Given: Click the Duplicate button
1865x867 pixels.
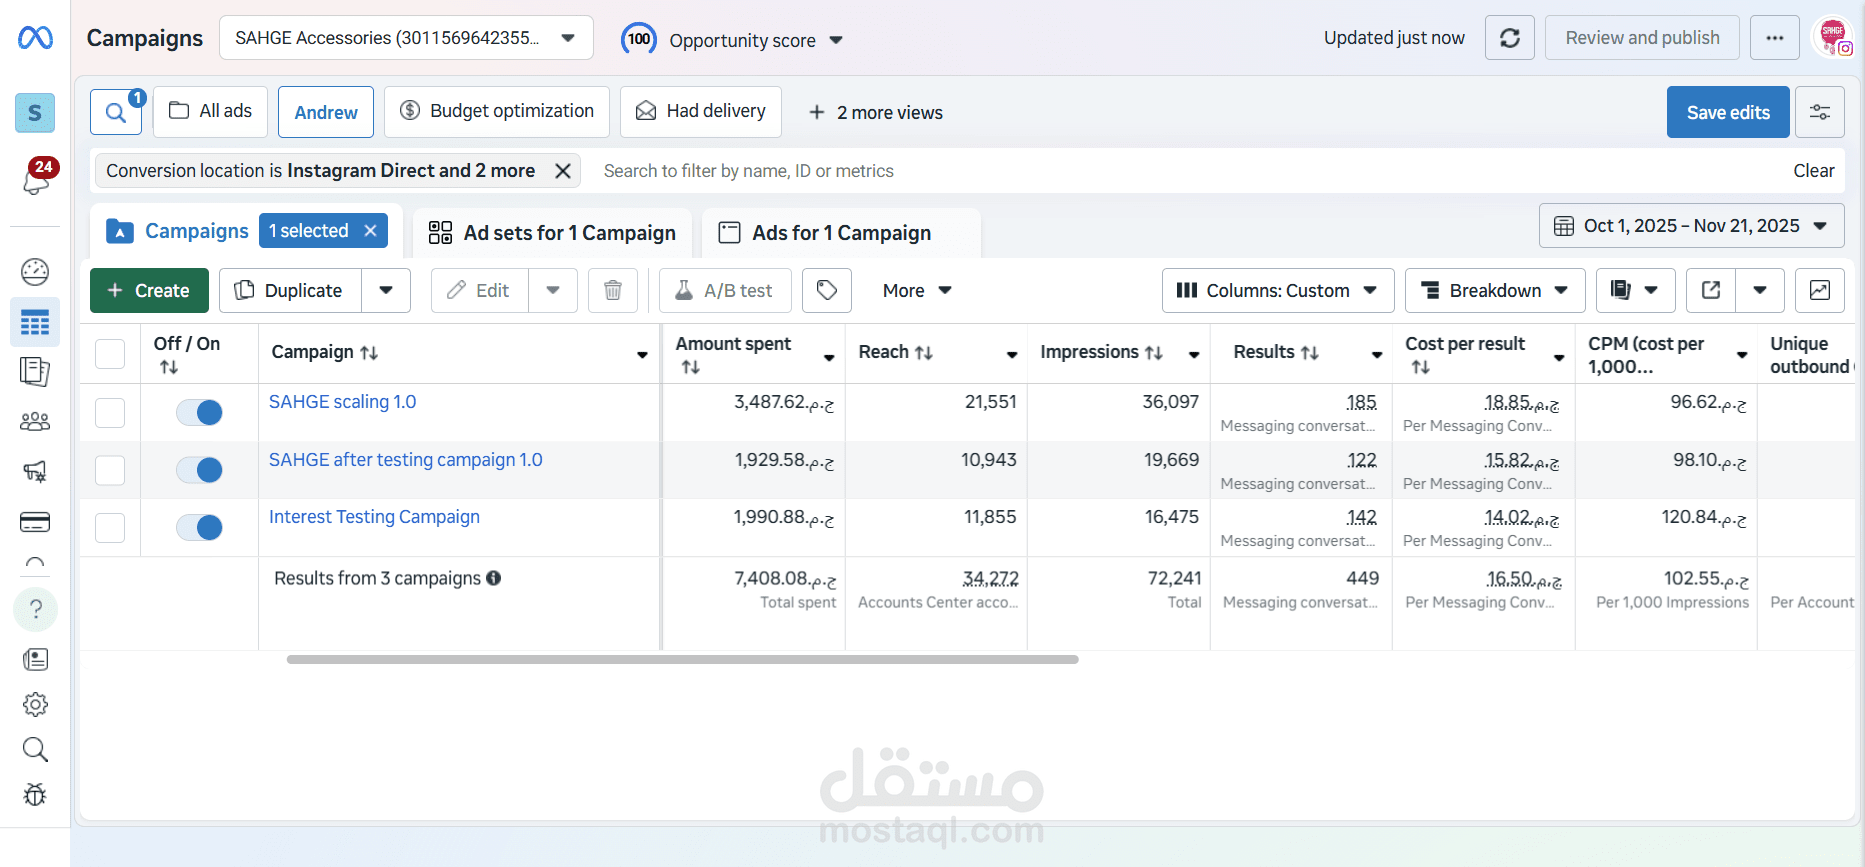Looking at the screenshot, I should pos(290,290).
